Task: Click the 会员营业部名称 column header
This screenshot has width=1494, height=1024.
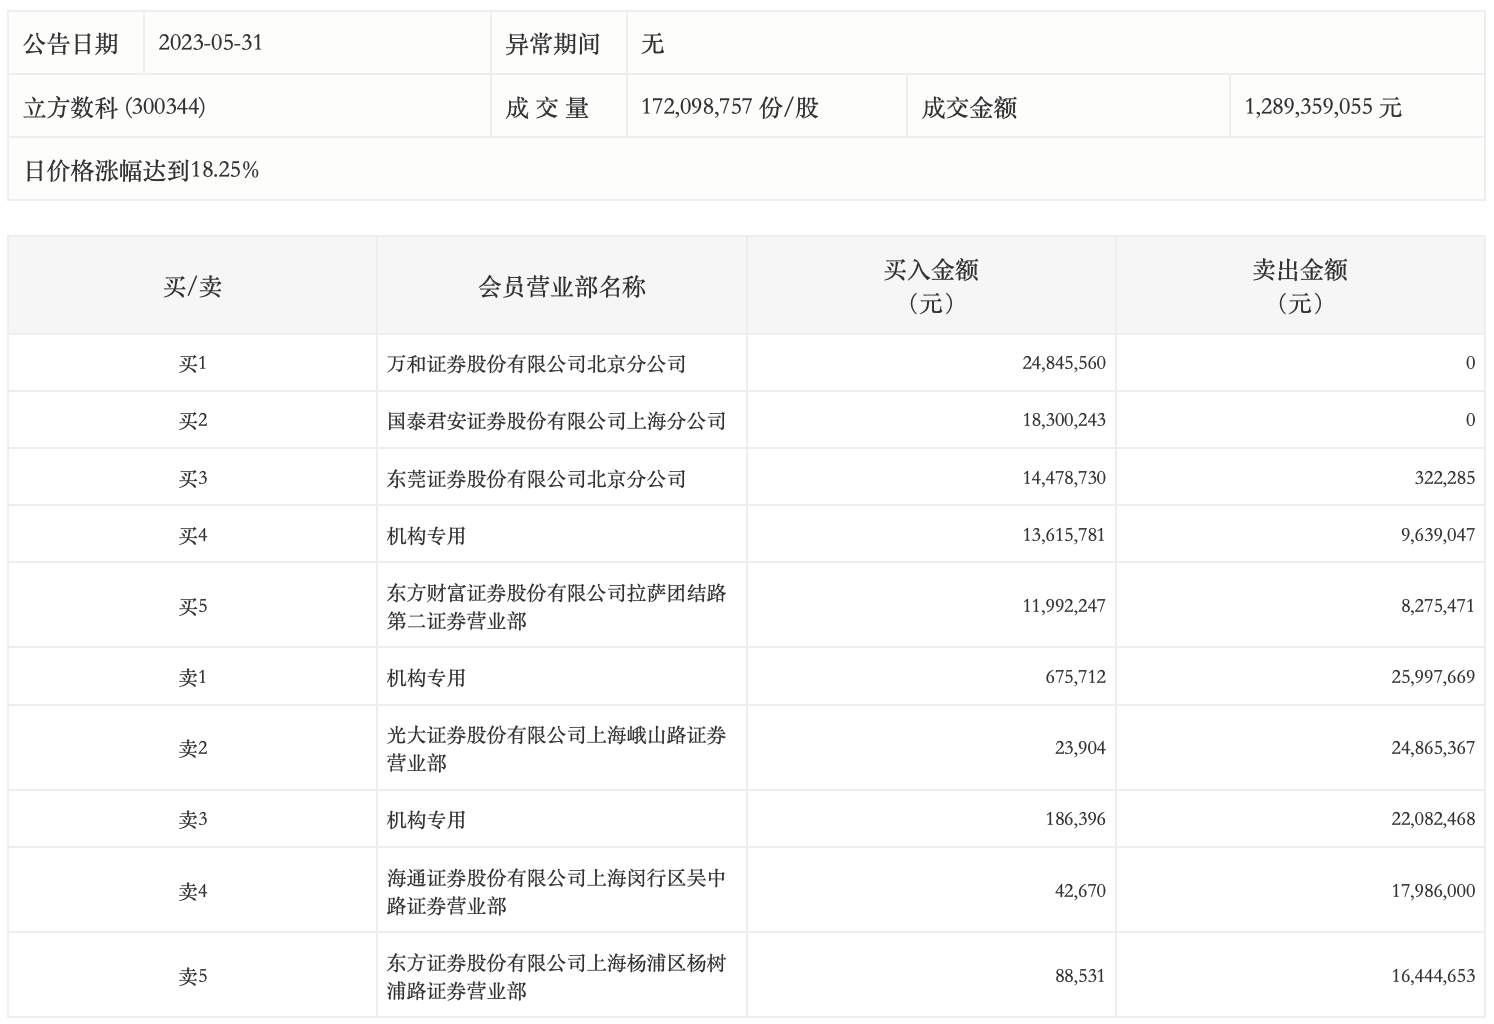Action: [x=562, y=287]
